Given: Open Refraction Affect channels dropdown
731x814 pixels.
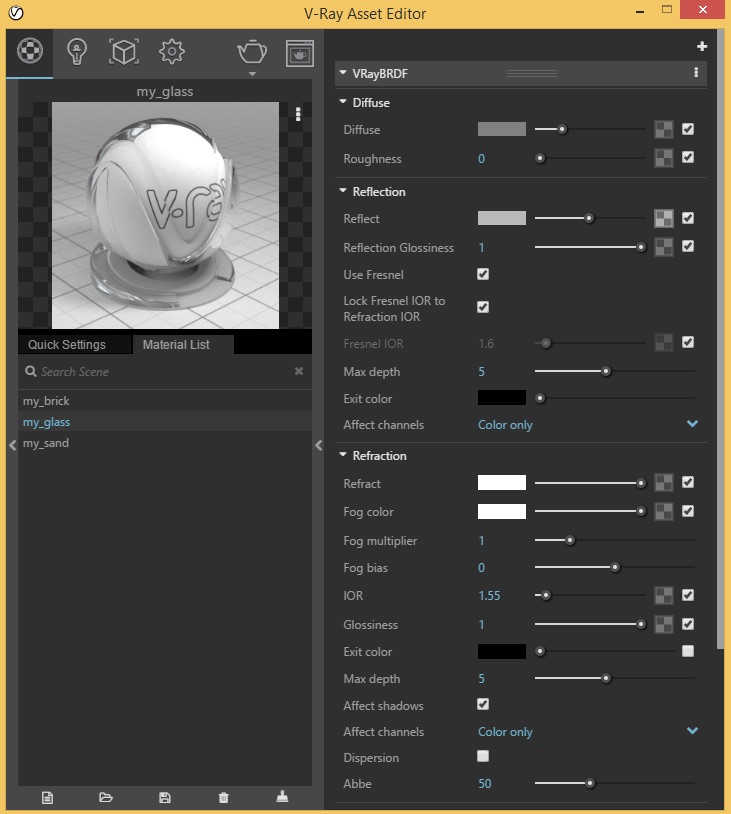Looking at the screenshot, I should click(588, 731).
